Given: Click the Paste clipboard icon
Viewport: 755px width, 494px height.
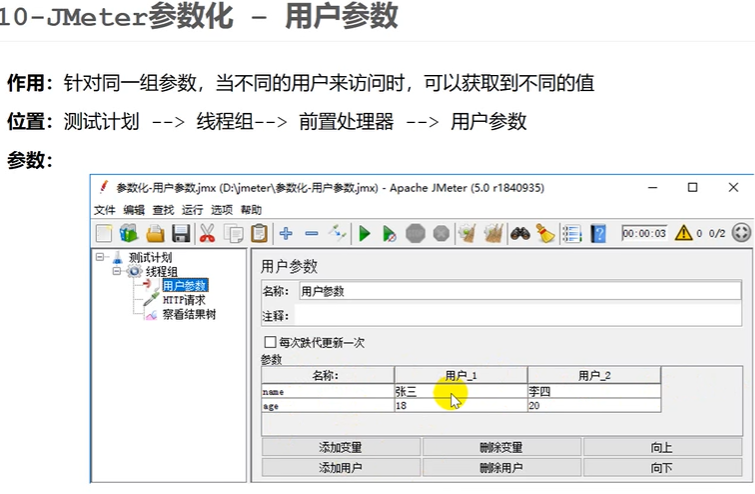Looking at the screenshot, I should pos(260,234).
